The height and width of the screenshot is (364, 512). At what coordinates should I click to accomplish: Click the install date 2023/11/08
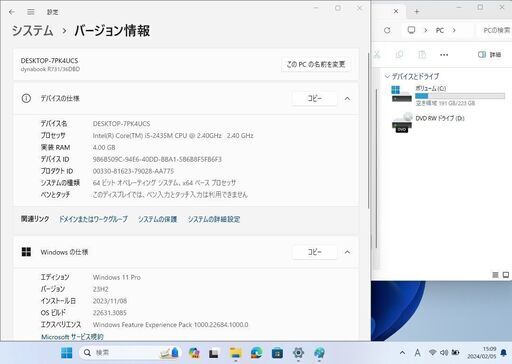click(x=110, y=301)
